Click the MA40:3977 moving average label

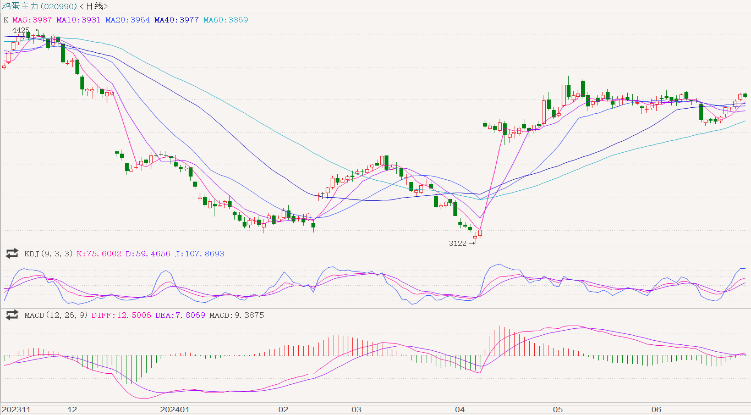pos(176,20)
